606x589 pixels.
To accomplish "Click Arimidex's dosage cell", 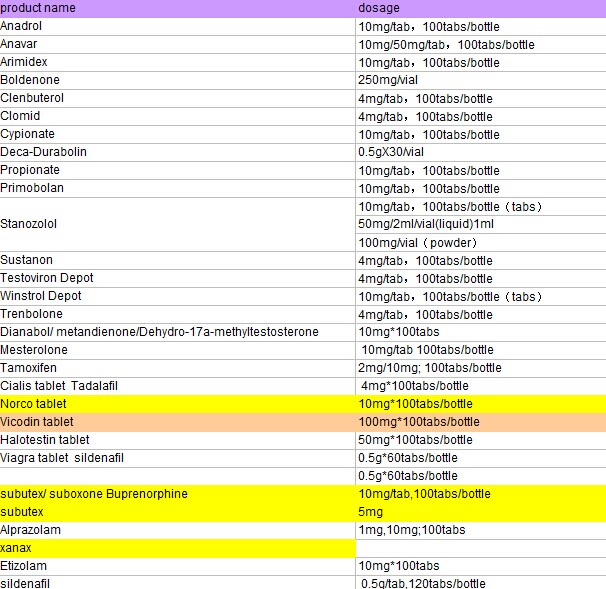I will (x=481, y=62).
